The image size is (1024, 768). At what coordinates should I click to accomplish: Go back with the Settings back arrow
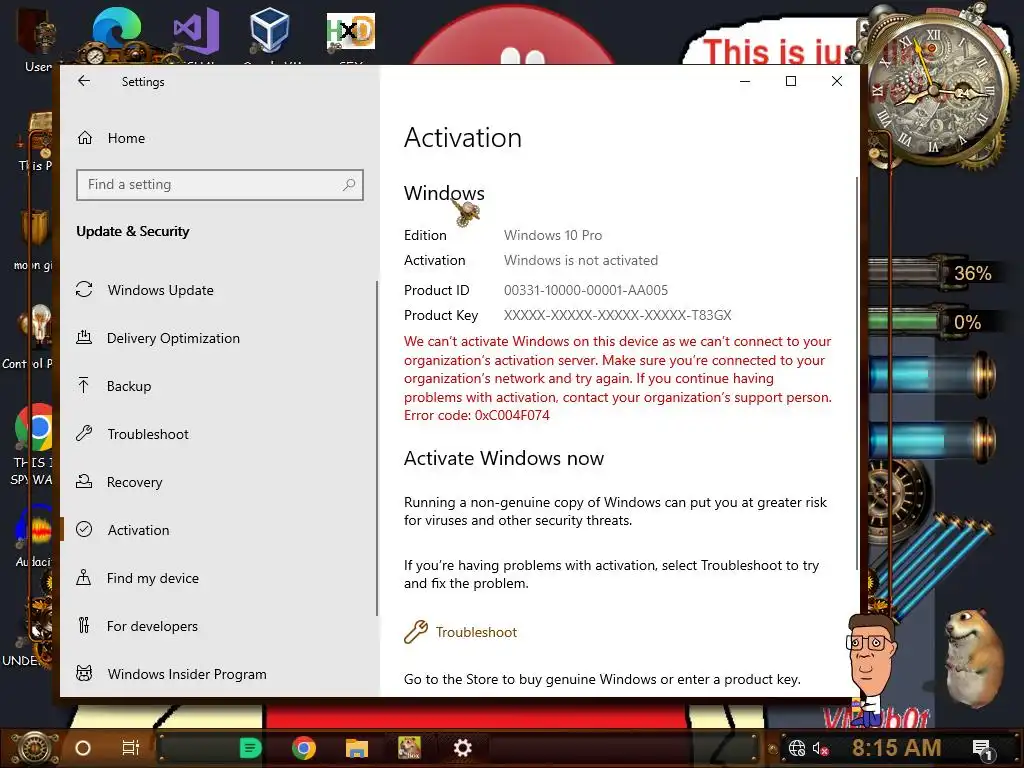84,81
